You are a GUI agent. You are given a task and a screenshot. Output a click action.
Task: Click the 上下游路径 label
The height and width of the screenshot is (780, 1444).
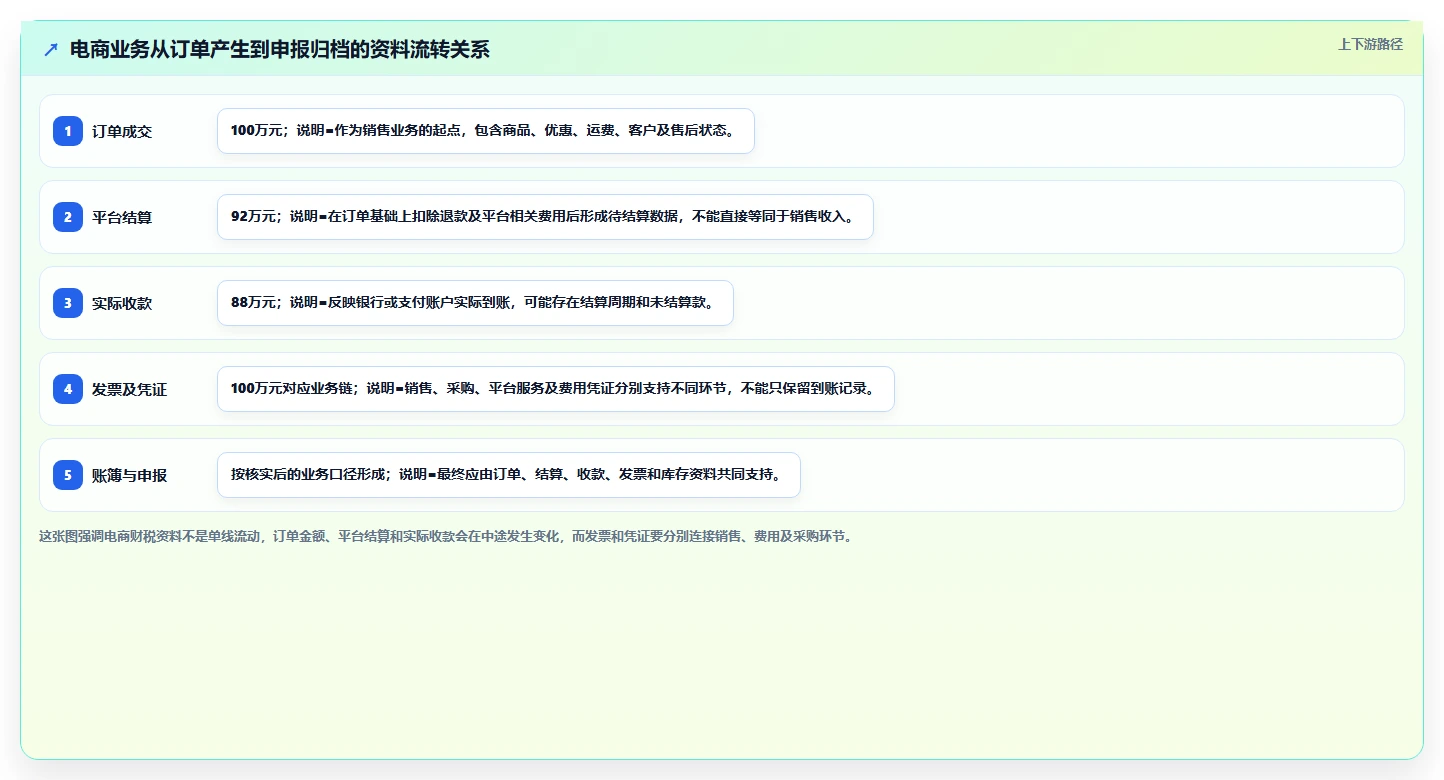coord(1370,44)
